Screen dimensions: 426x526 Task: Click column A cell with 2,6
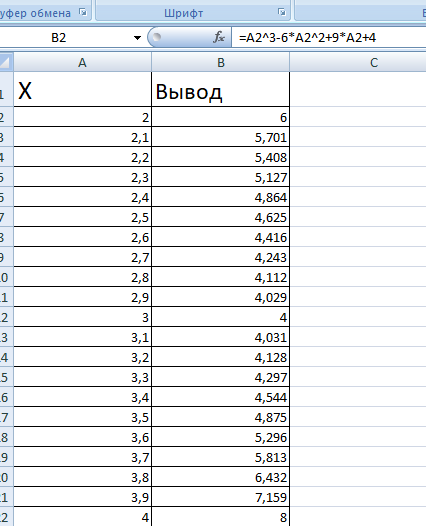click(83, 237)
